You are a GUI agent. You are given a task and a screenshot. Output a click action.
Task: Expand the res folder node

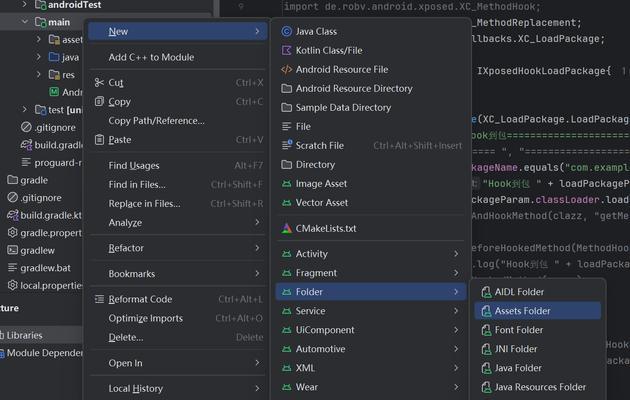pos(39,74)
